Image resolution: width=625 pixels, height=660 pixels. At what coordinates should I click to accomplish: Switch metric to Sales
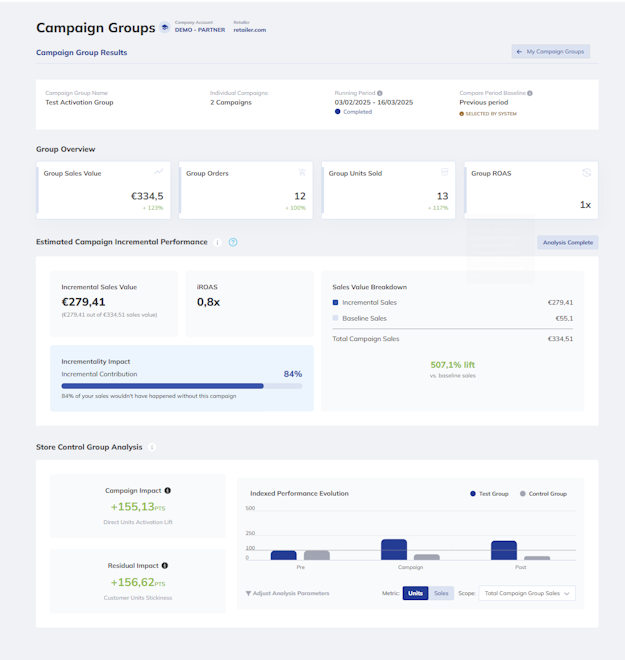point(441,593)
